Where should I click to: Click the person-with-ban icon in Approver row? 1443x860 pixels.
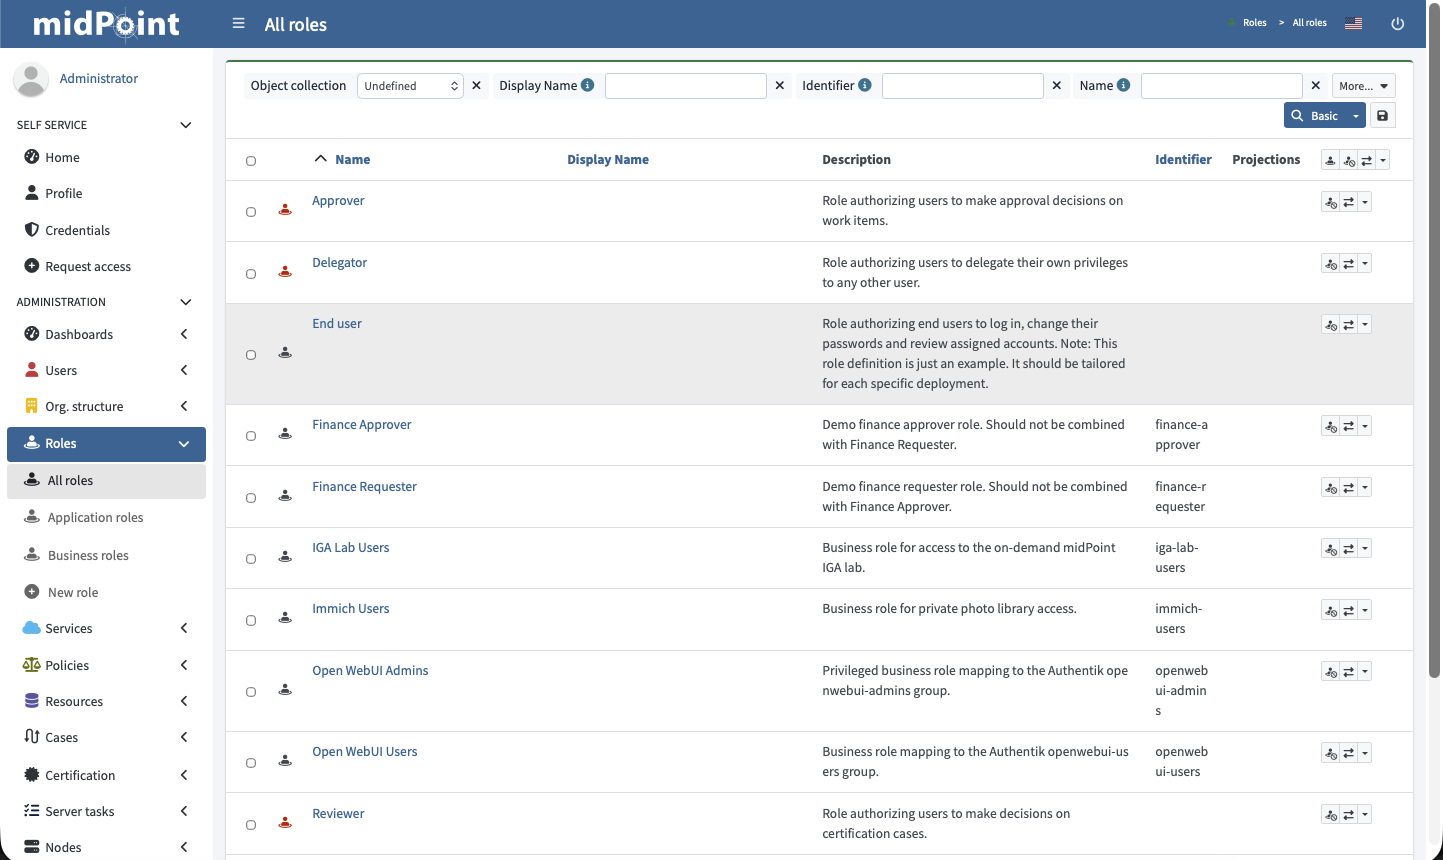1330,203
